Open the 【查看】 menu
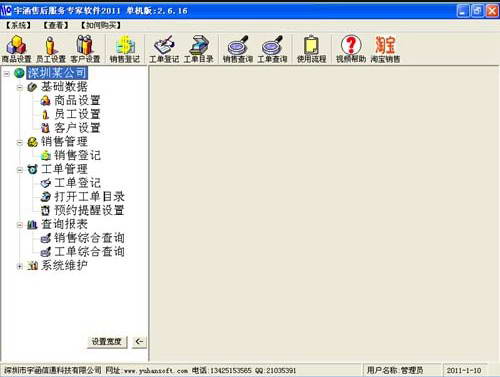Screen dimensions: 500x377 (x=56, y=25)
